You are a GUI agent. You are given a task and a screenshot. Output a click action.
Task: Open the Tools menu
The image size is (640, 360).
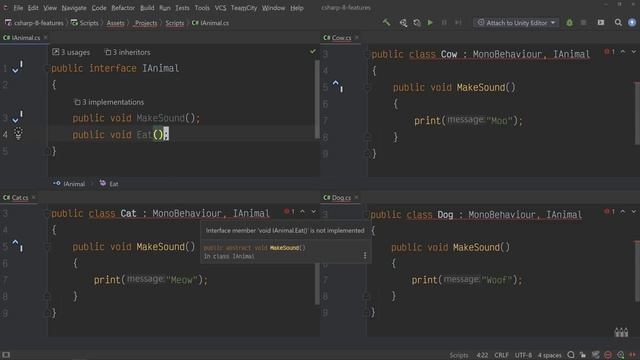pos(202,8)
